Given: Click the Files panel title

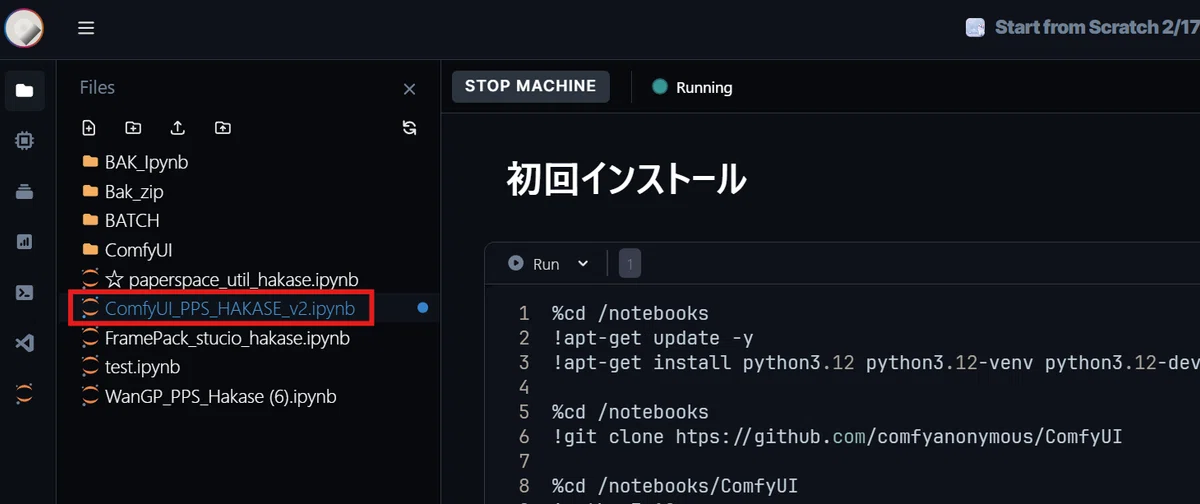Looking at the screenshot, I should [x=97, y=88].
